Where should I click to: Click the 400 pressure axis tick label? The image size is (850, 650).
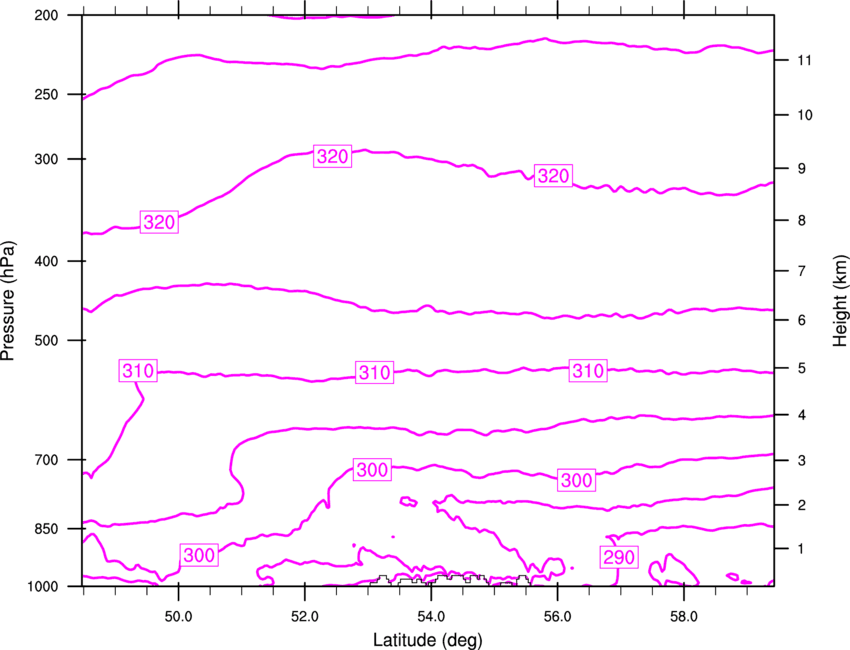pos(46,261)
